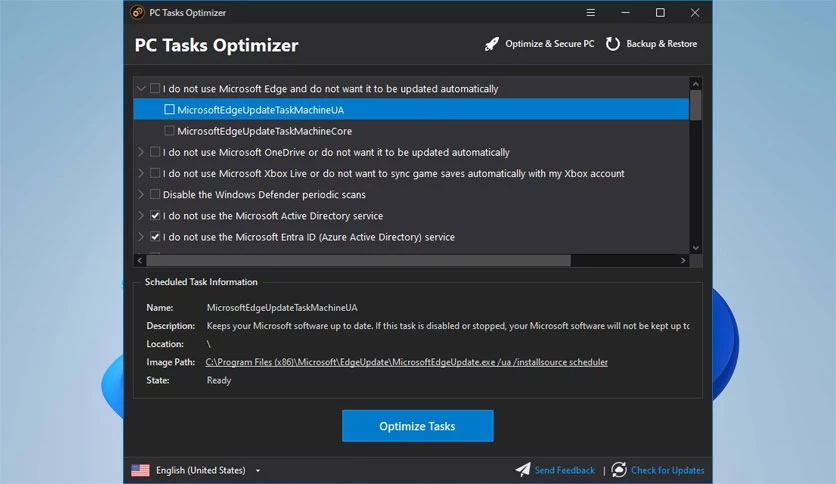This screenshot has width=836, height=484.
Task: Click the Check for Updates refresh icon
Action: 619,470
